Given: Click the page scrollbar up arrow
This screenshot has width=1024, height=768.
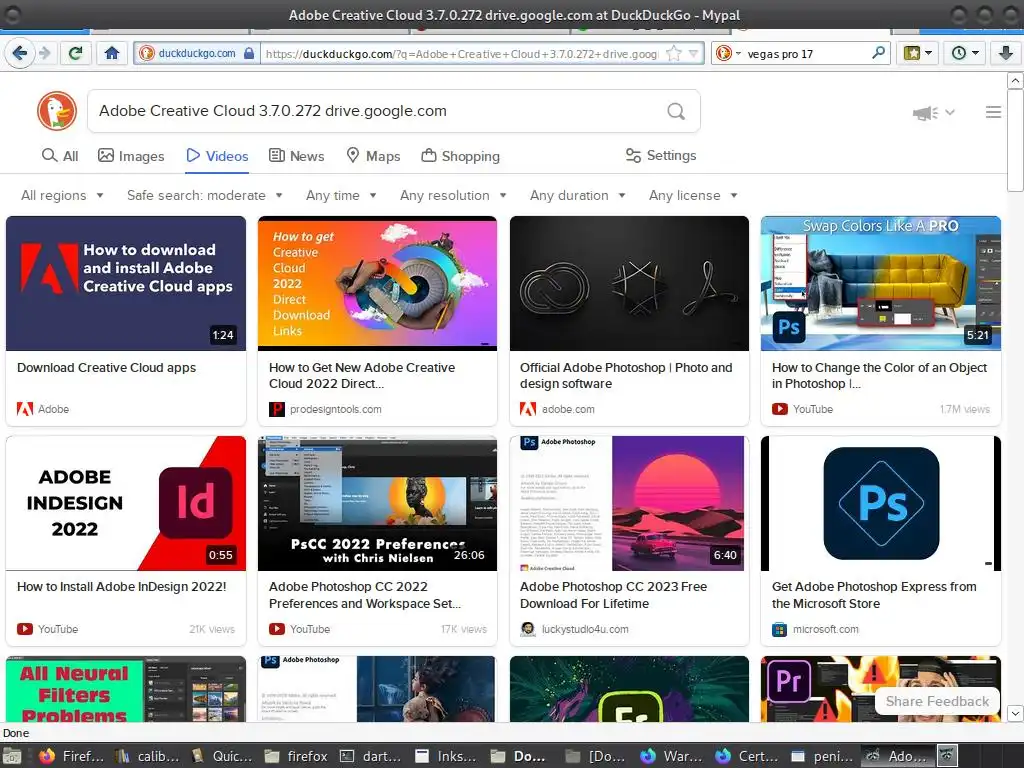Looking at the screenshot, I should (1015, 80).
